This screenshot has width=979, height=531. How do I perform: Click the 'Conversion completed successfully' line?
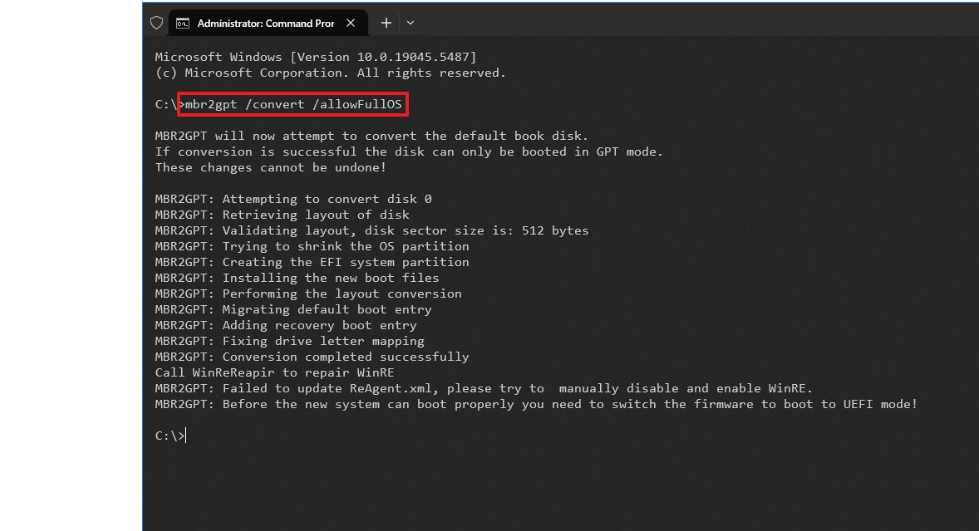click(x=312, y=357)
